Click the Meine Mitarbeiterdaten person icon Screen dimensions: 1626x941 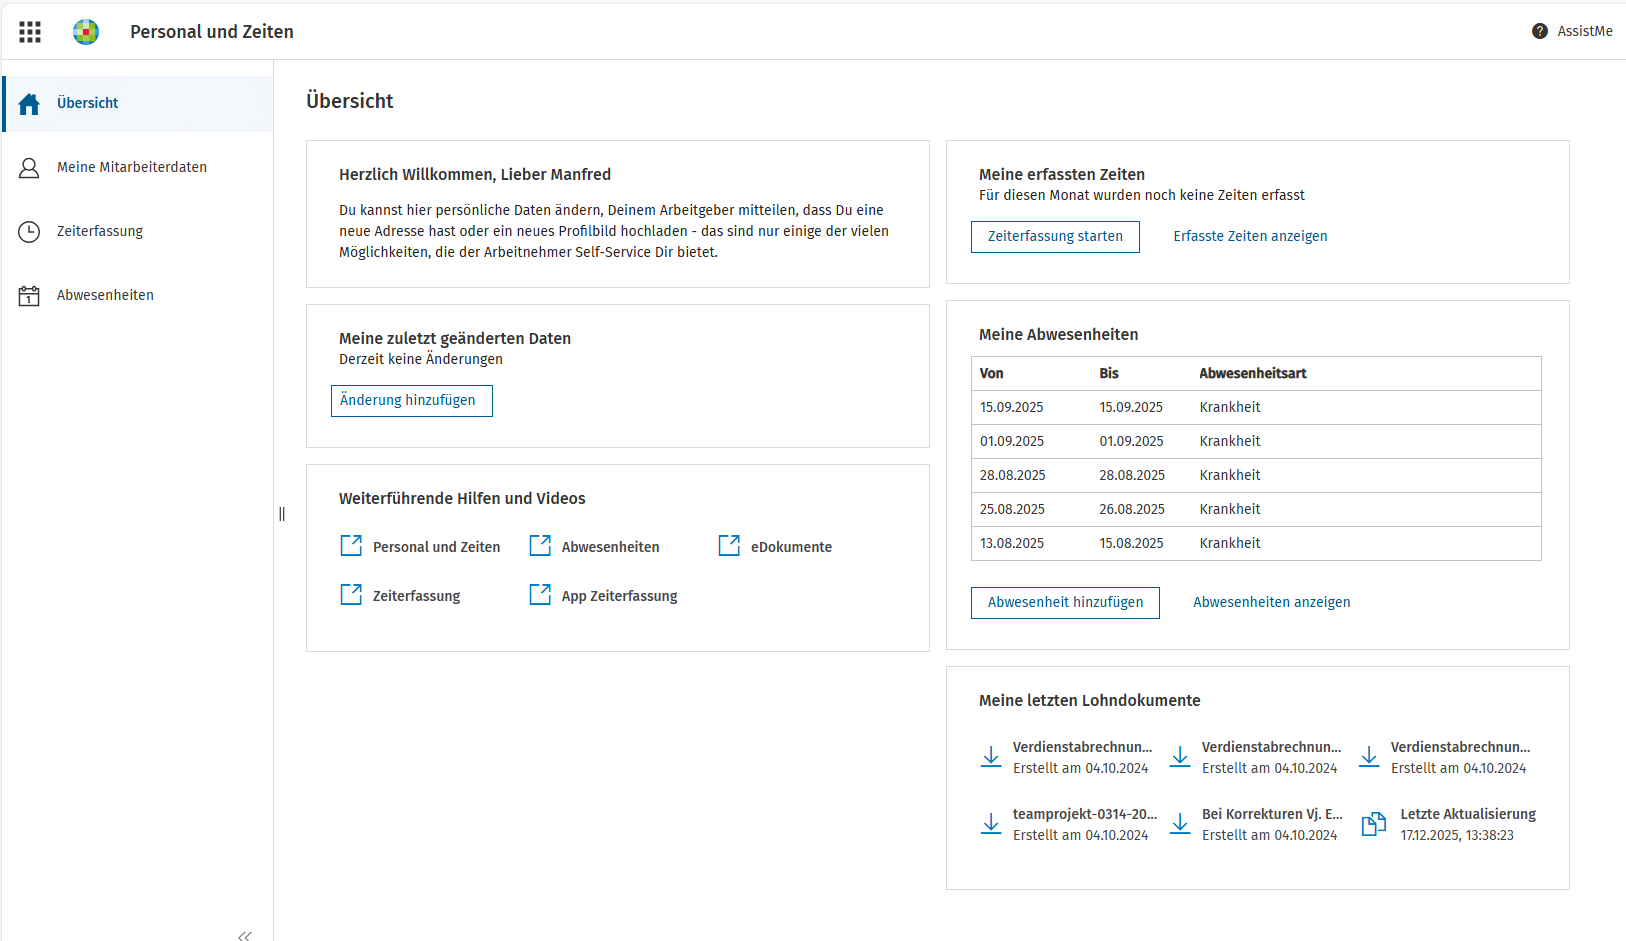click(x=29, y=168)
